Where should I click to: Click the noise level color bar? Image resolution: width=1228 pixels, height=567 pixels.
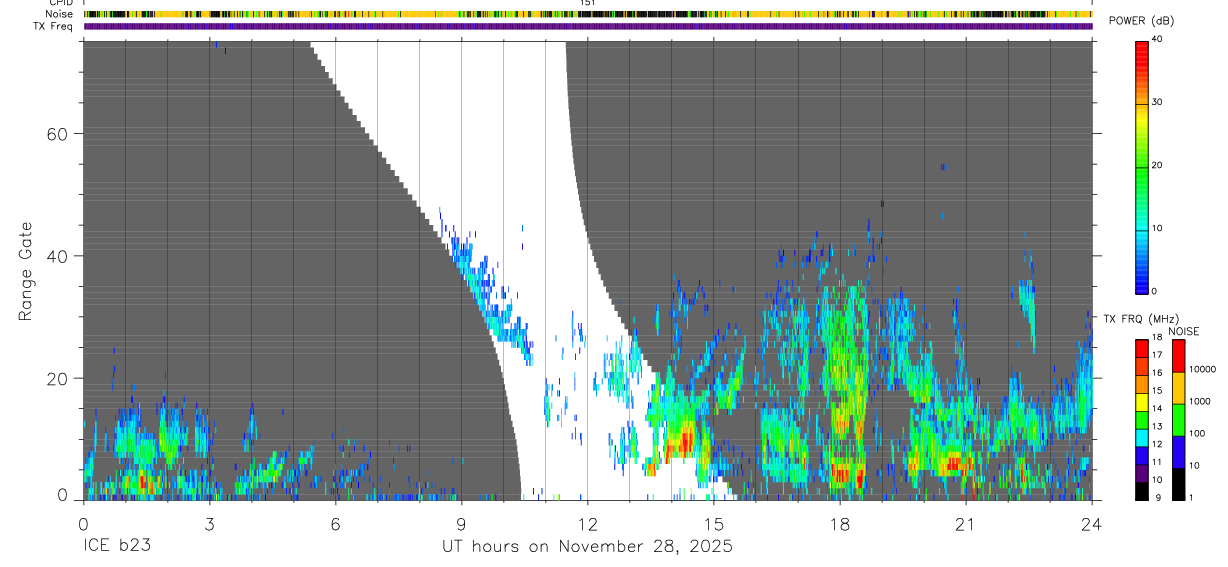[1178, 420]
